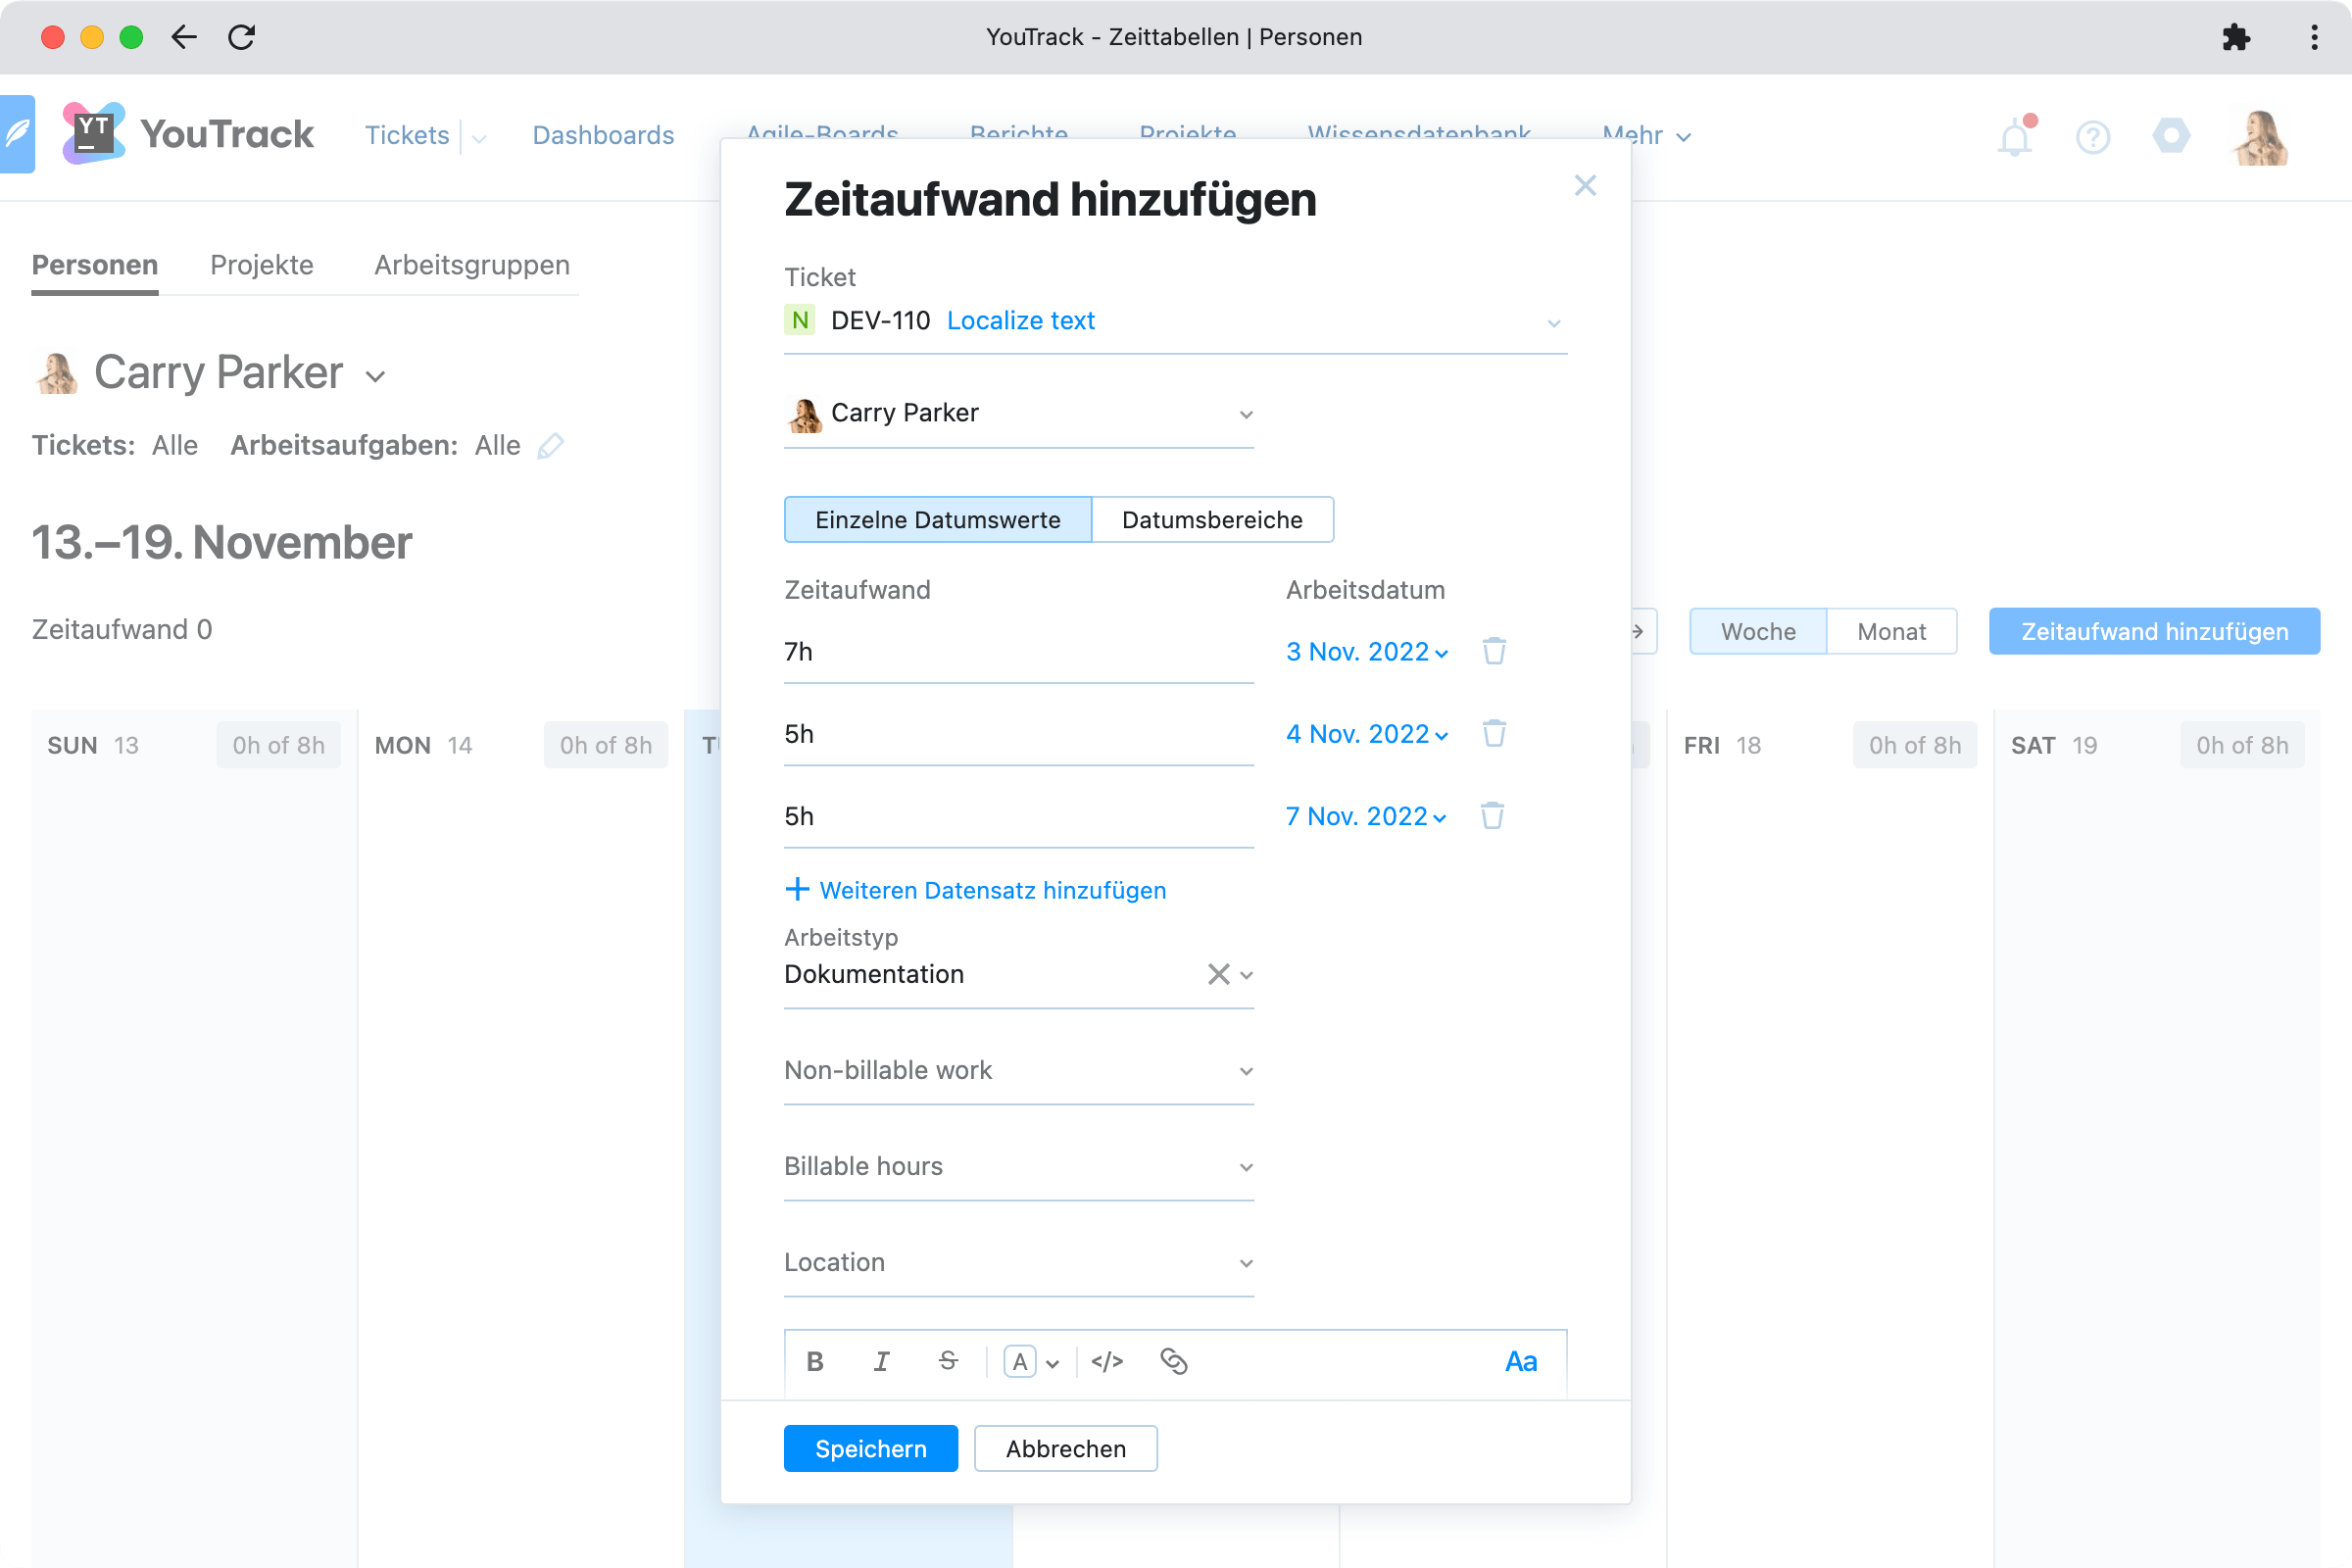Screen dimensions: 2352x1568
Task: Toggle Aa text formatting mode
Action: [1520, 1361]
